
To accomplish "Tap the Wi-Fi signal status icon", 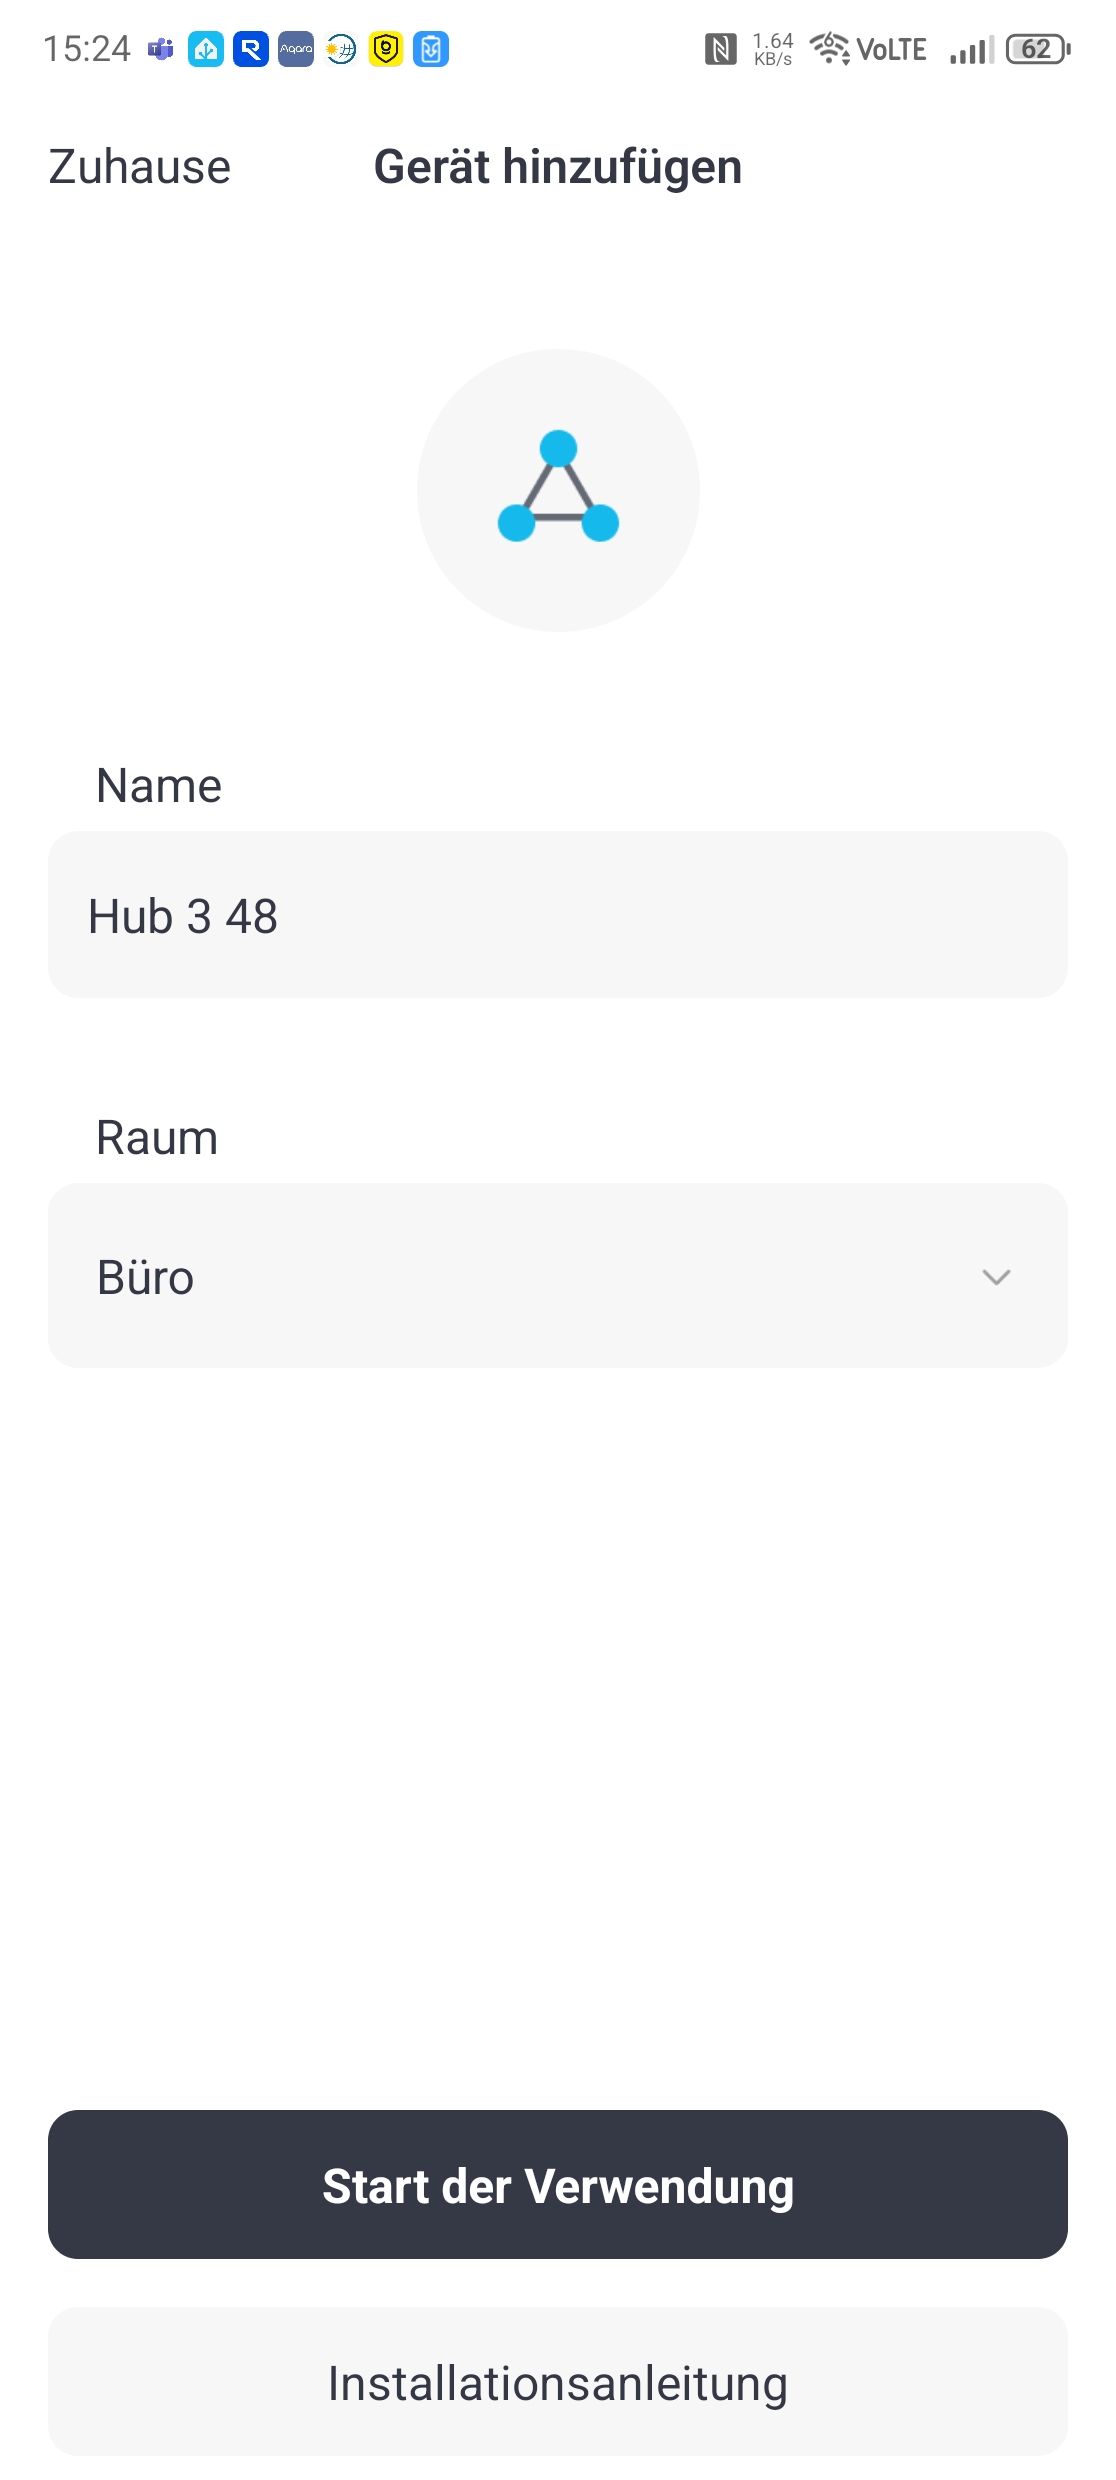I will (830, 48).
